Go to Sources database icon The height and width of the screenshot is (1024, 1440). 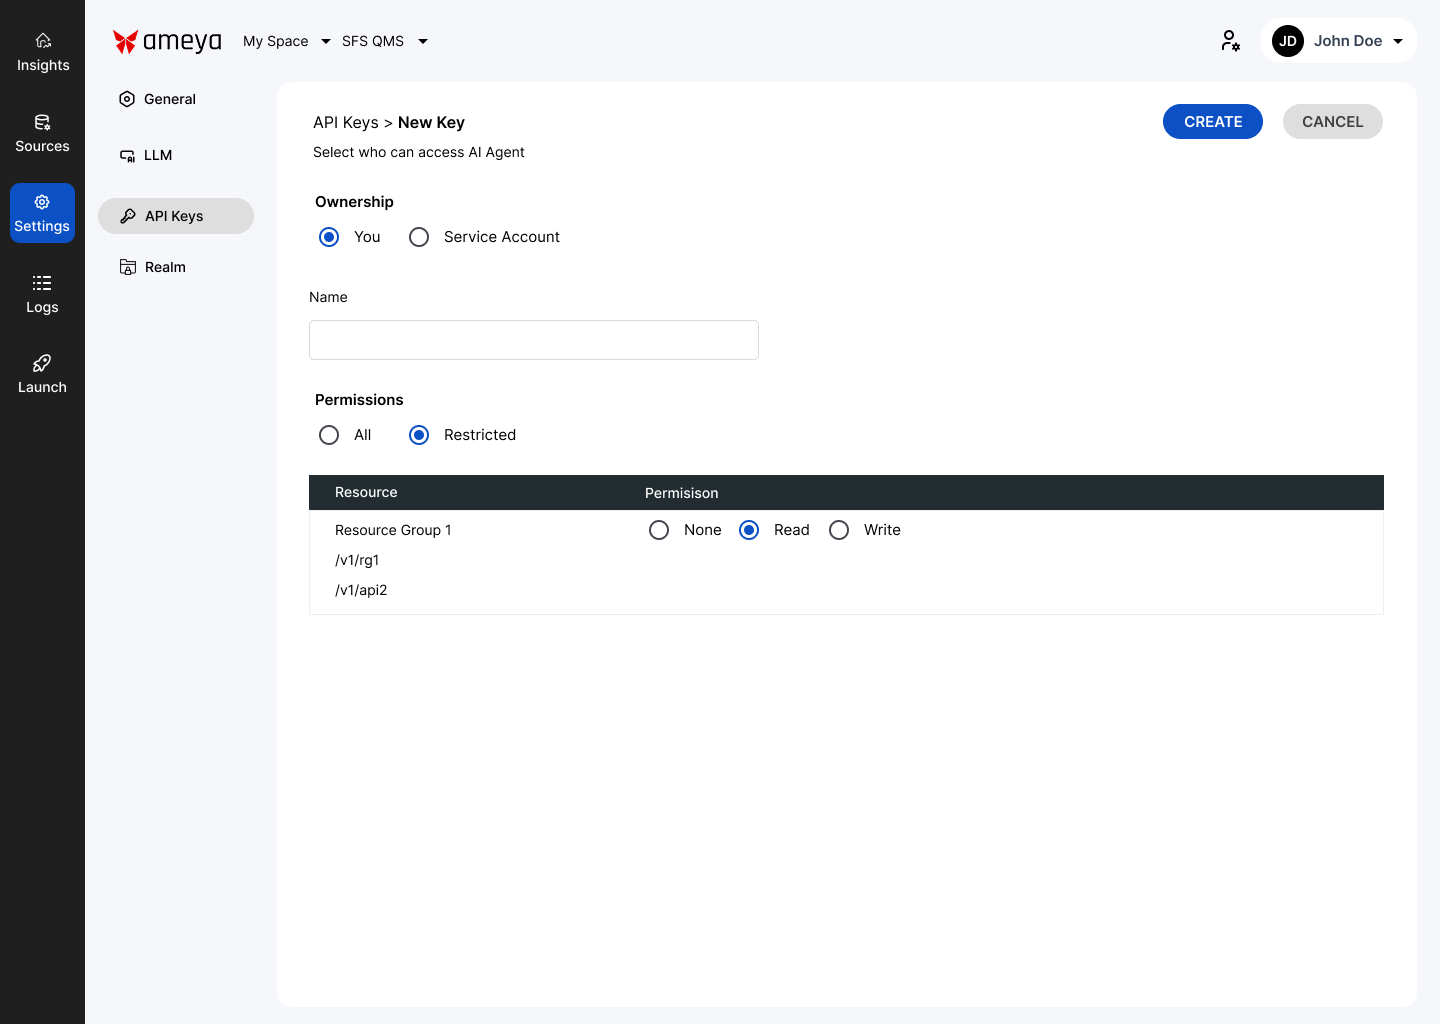(x=42, y=122)
